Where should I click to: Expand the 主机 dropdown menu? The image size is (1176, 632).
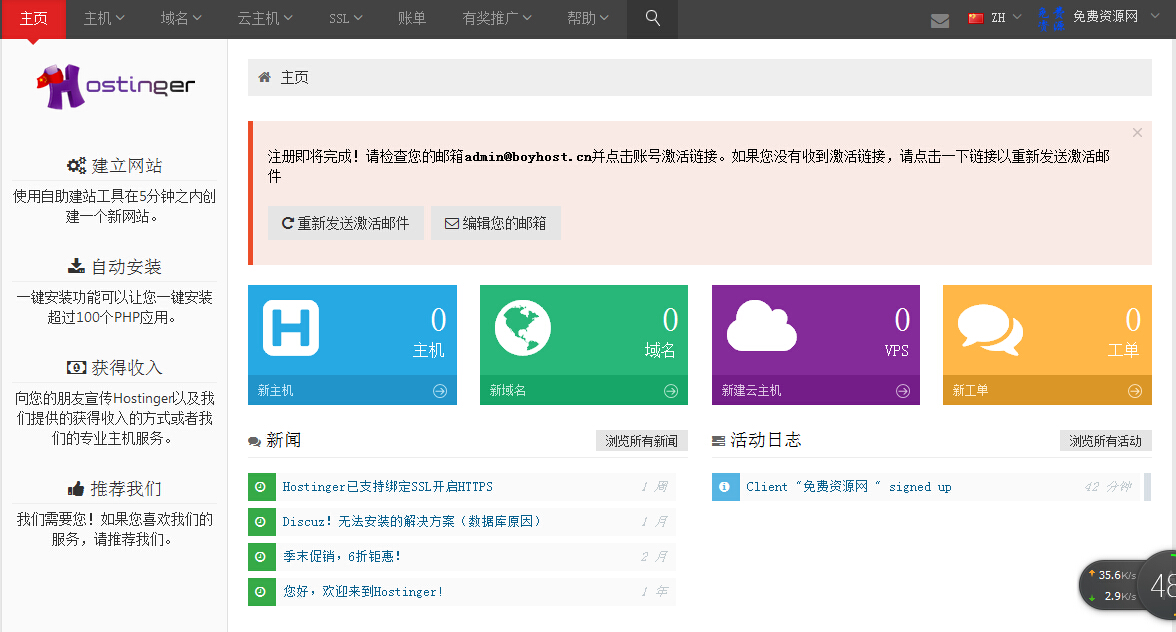[x=104, y=18]
